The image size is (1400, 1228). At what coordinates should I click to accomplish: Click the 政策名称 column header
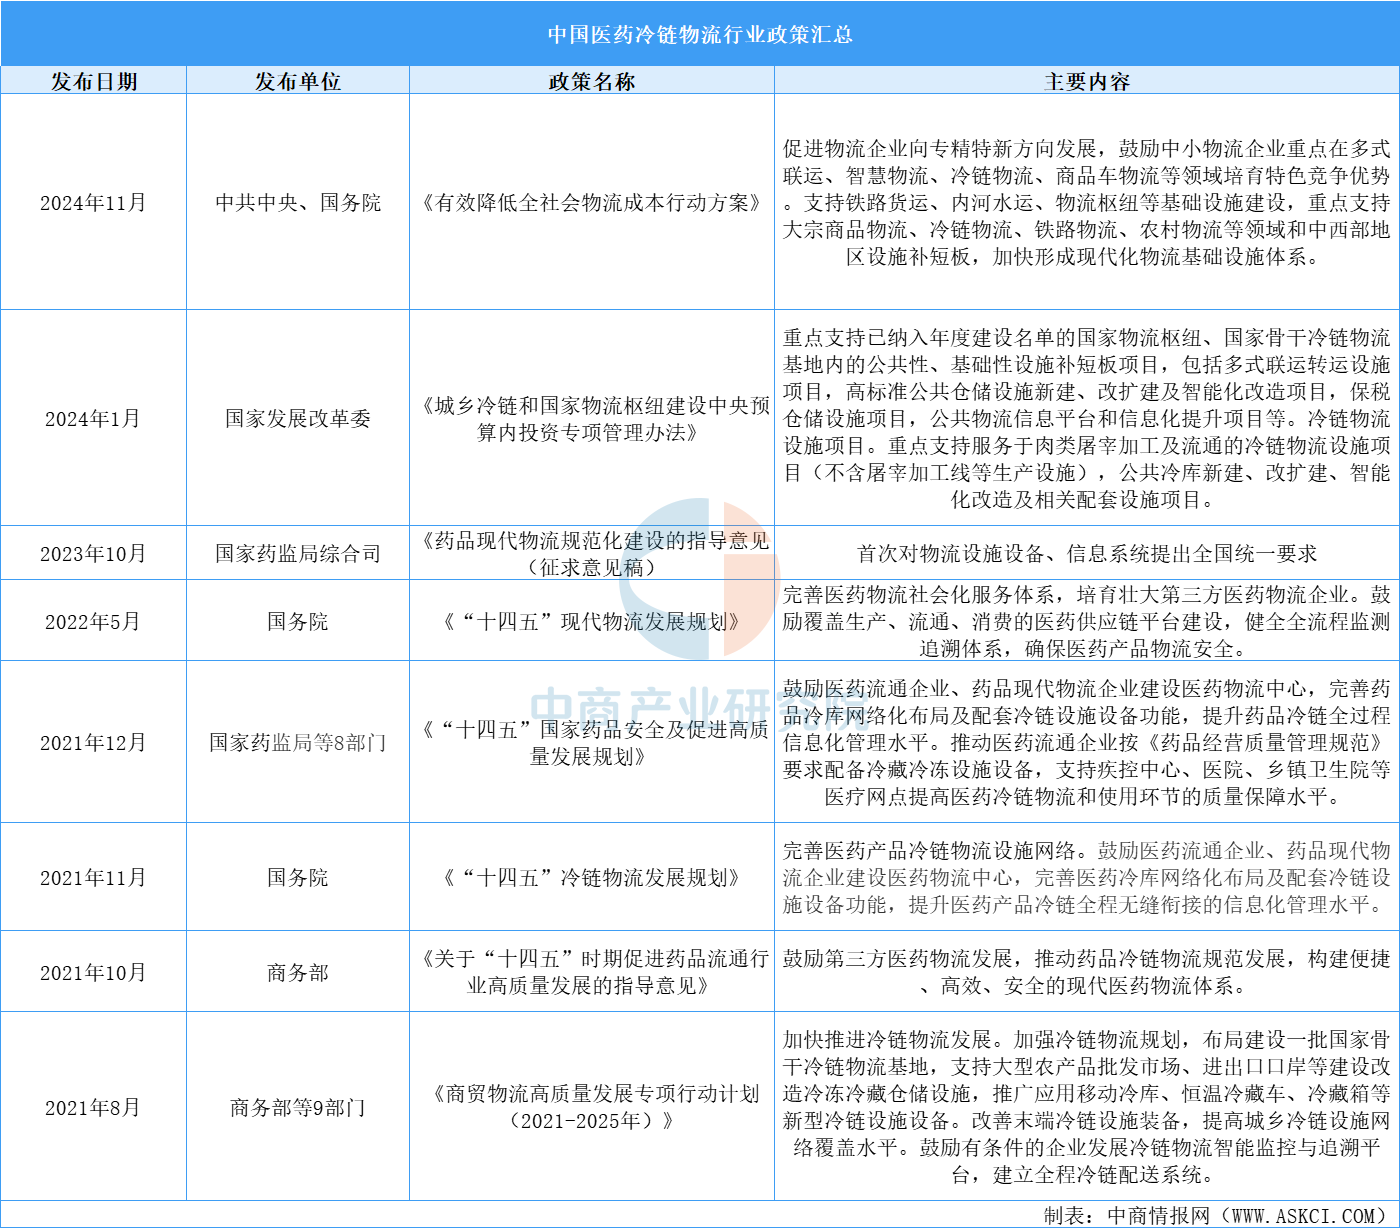592,81
